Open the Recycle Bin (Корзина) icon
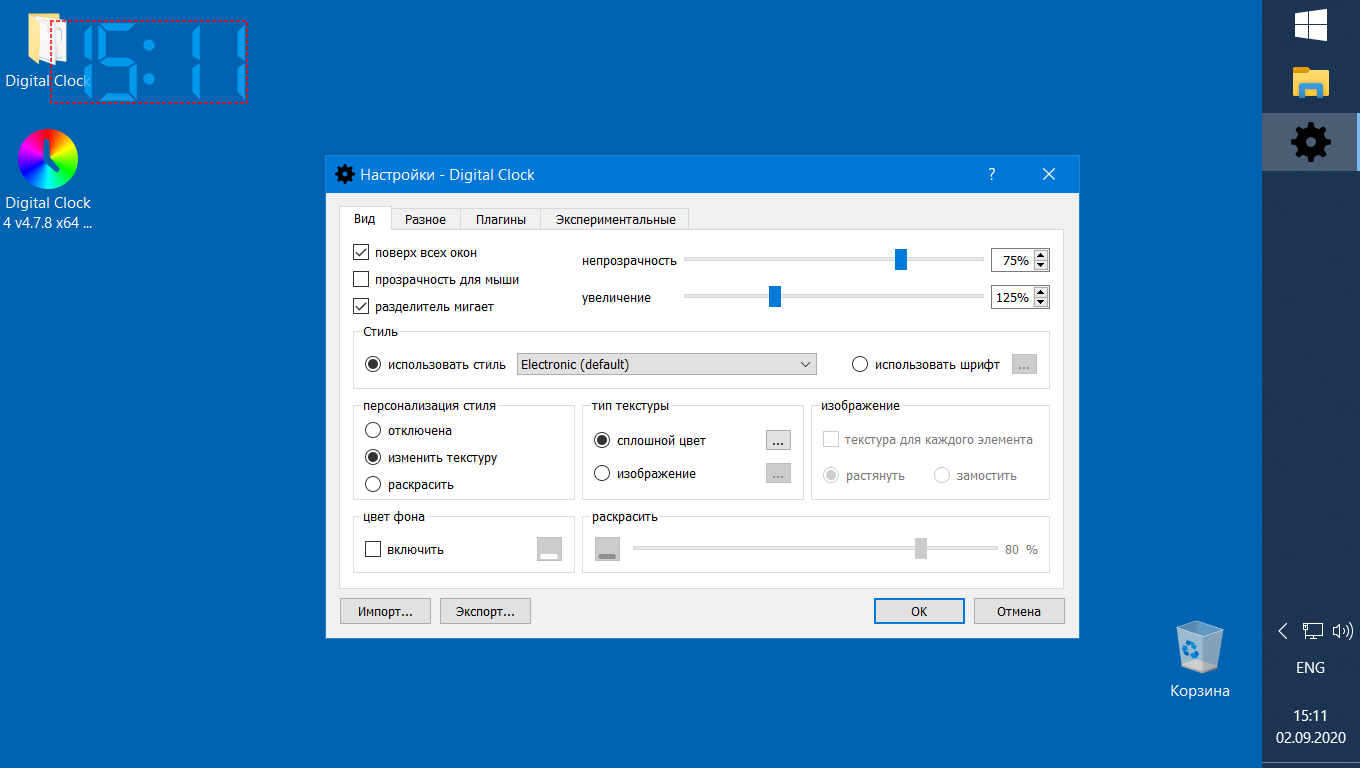Screen dimensions: 1360x768 pos(1199,648)
